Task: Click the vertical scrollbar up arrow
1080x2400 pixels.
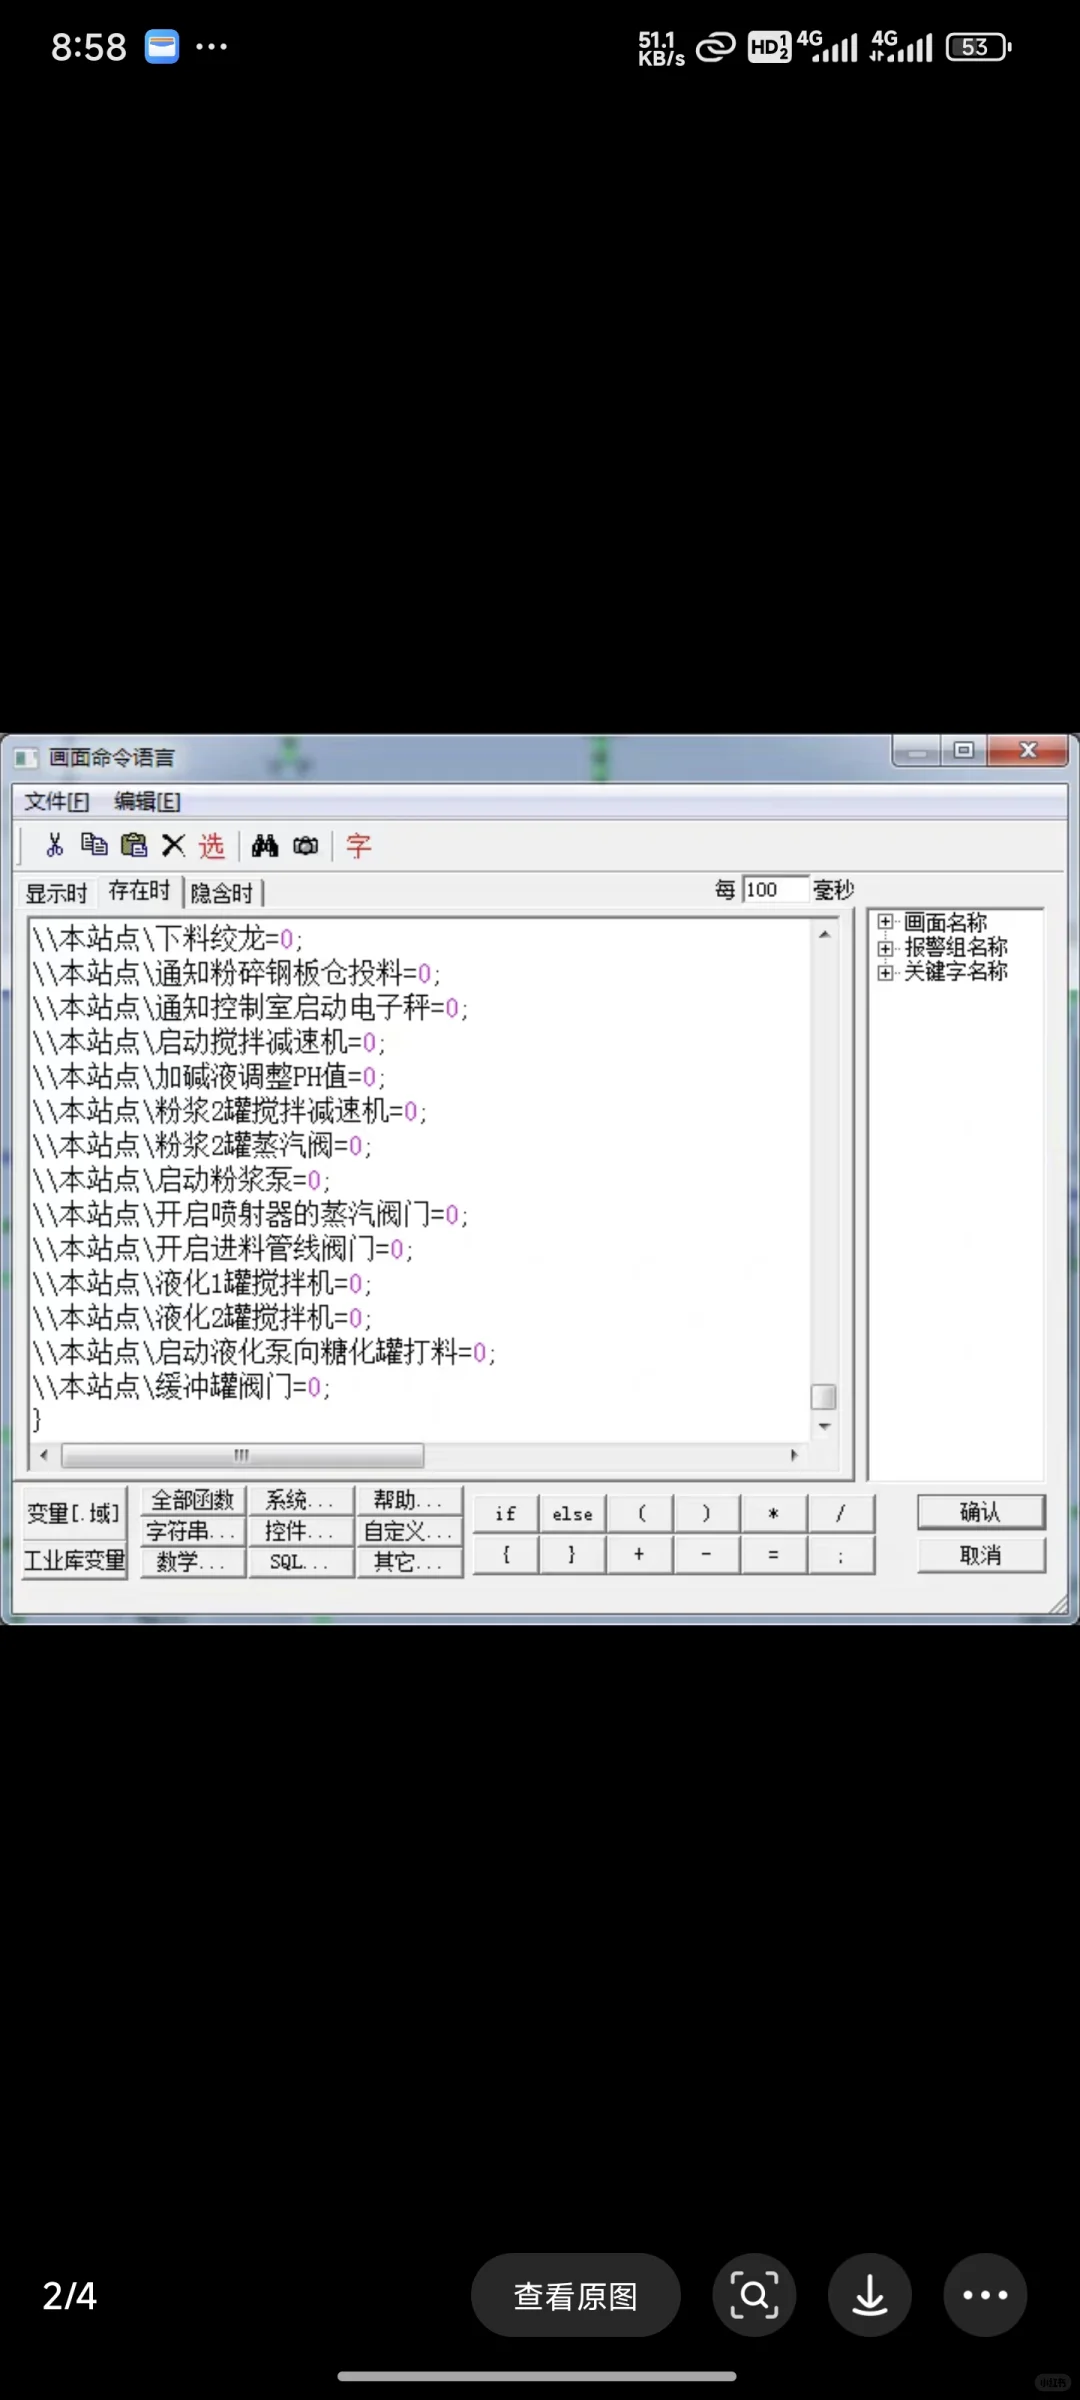Action: click(824, 934)
